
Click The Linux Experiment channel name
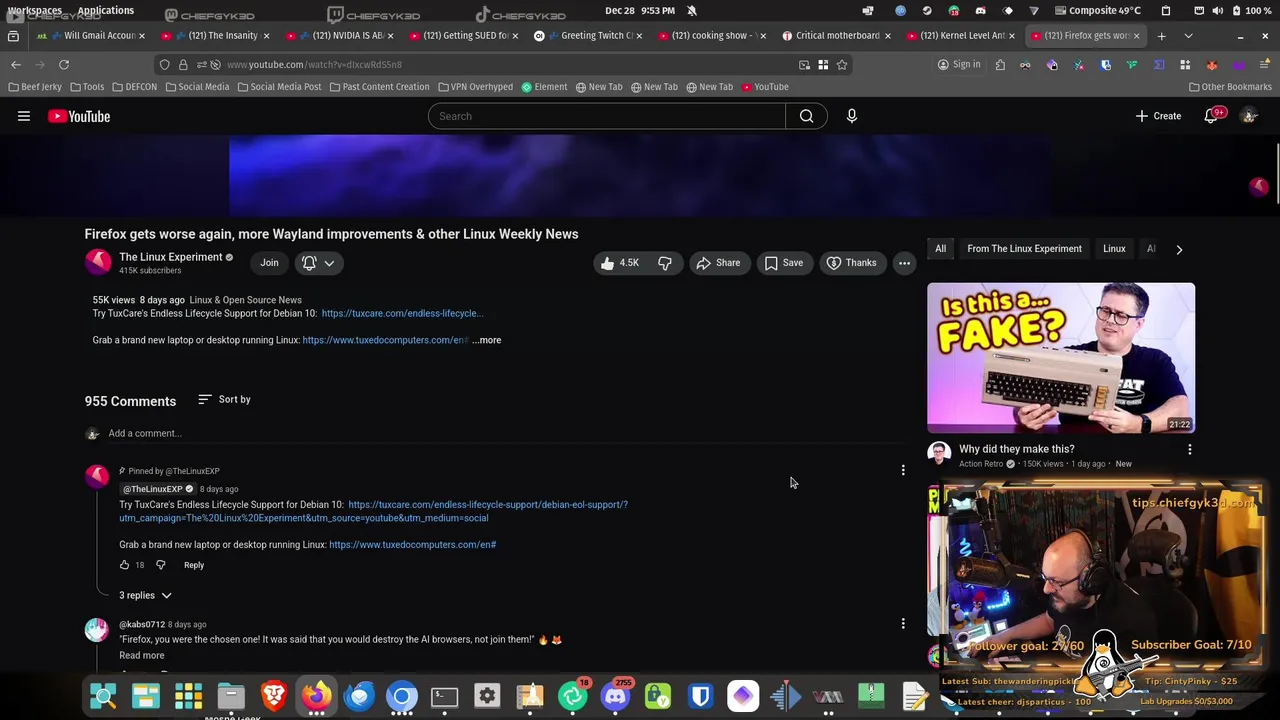click(171, 257)
